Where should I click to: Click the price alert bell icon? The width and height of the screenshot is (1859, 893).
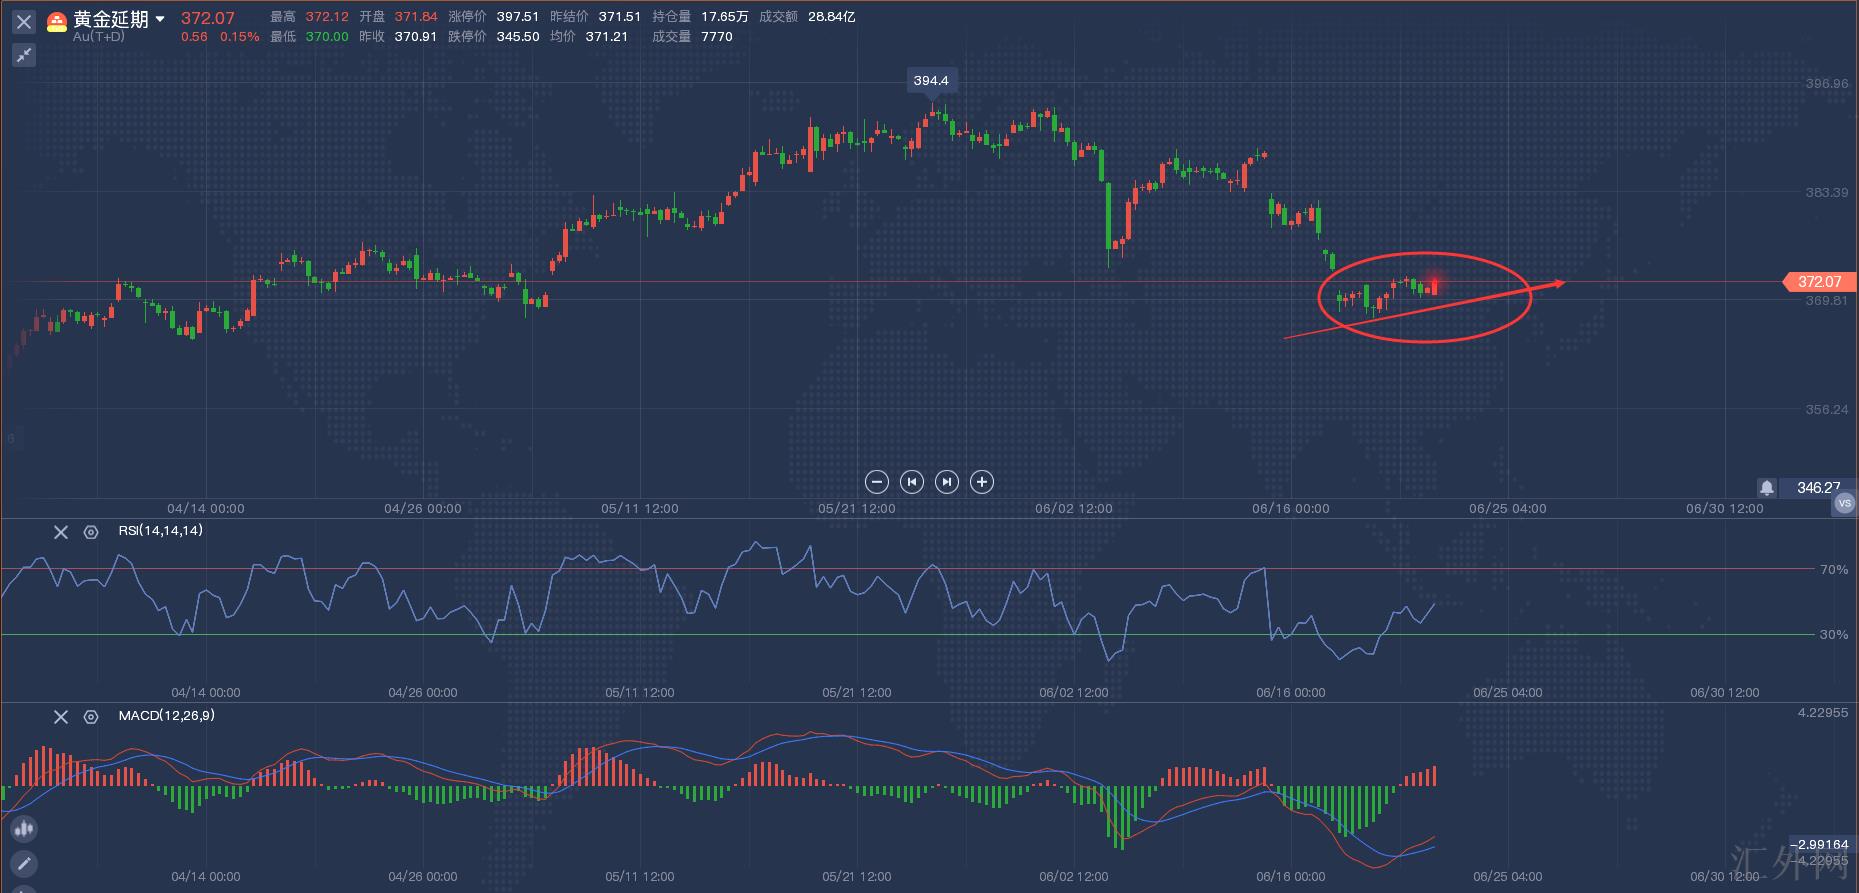pyautogui.click(x=1767, y=488)
